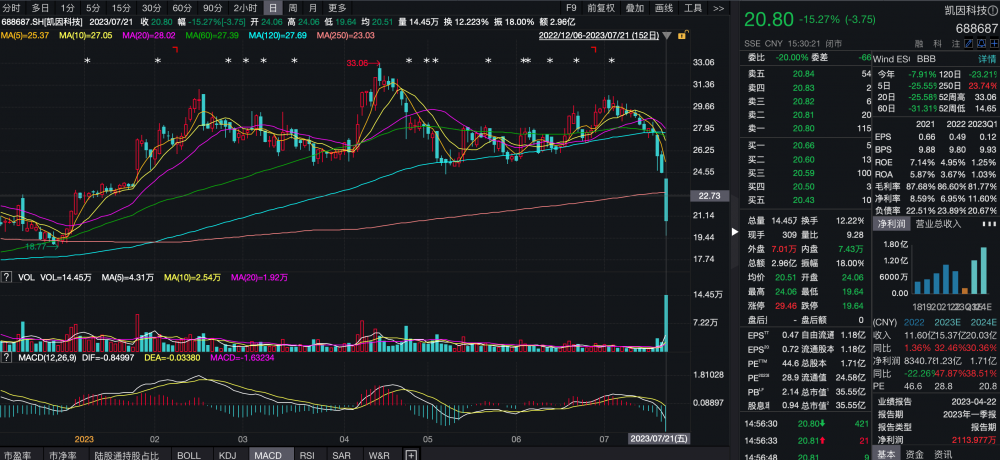1000x460 pixels.
Task: Toggle the MA(250)=23.03 line legend
Action: coord(345,36)
